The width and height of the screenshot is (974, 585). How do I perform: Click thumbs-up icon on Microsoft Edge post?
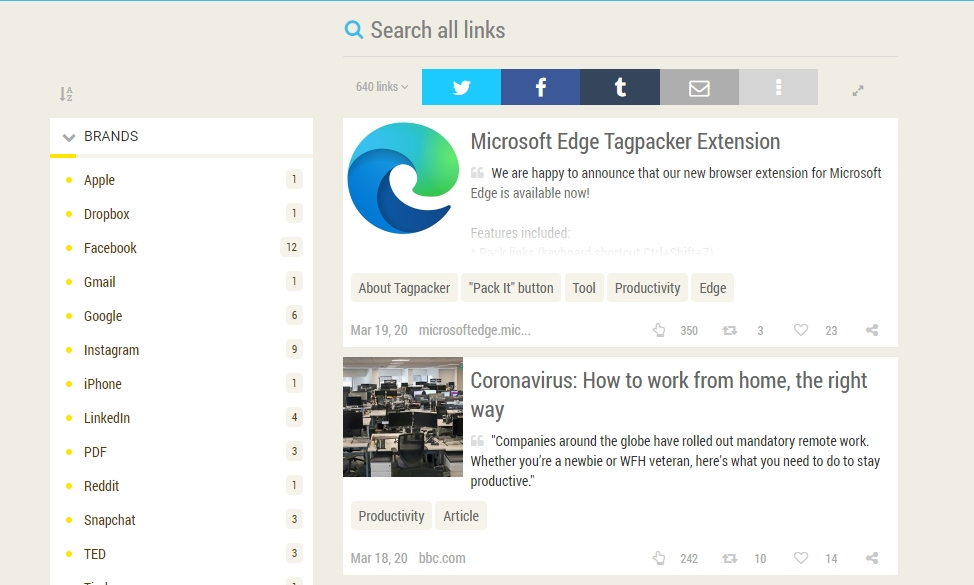pos(659,330)
